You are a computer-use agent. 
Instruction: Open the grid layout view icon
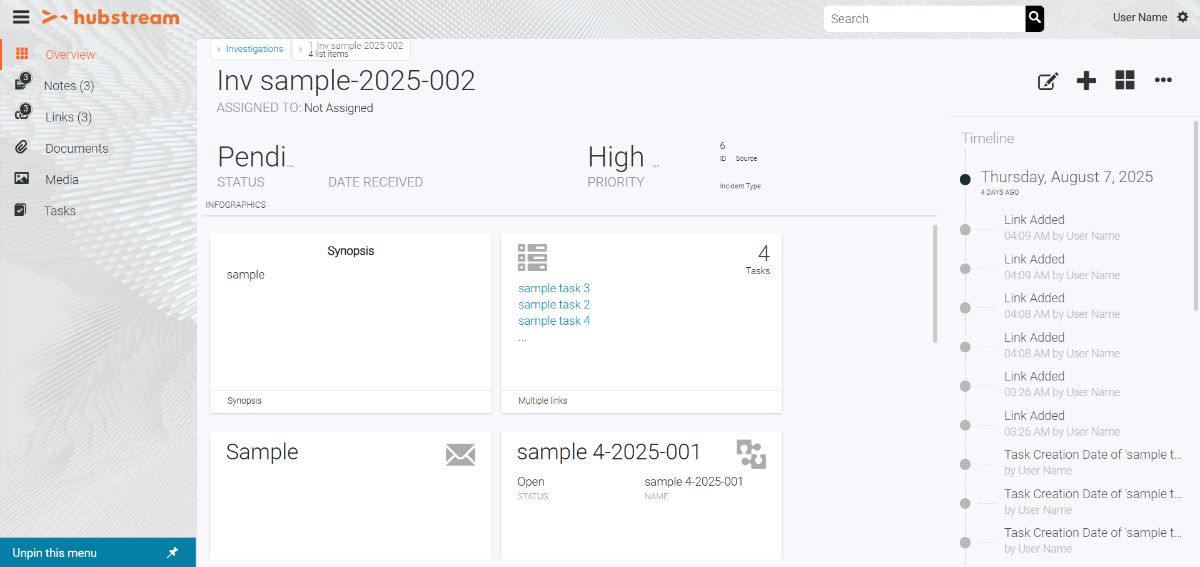[1125, 81]
